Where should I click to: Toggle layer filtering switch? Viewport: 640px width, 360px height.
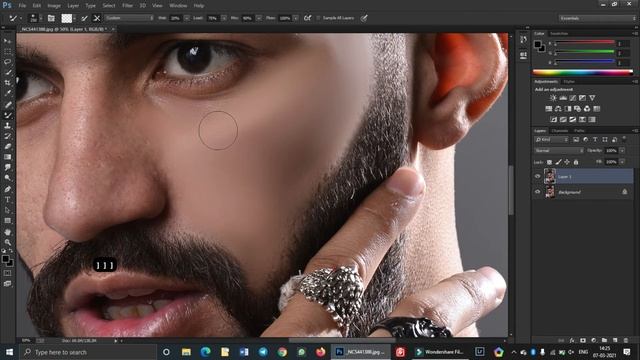click(x=624, y=139)
